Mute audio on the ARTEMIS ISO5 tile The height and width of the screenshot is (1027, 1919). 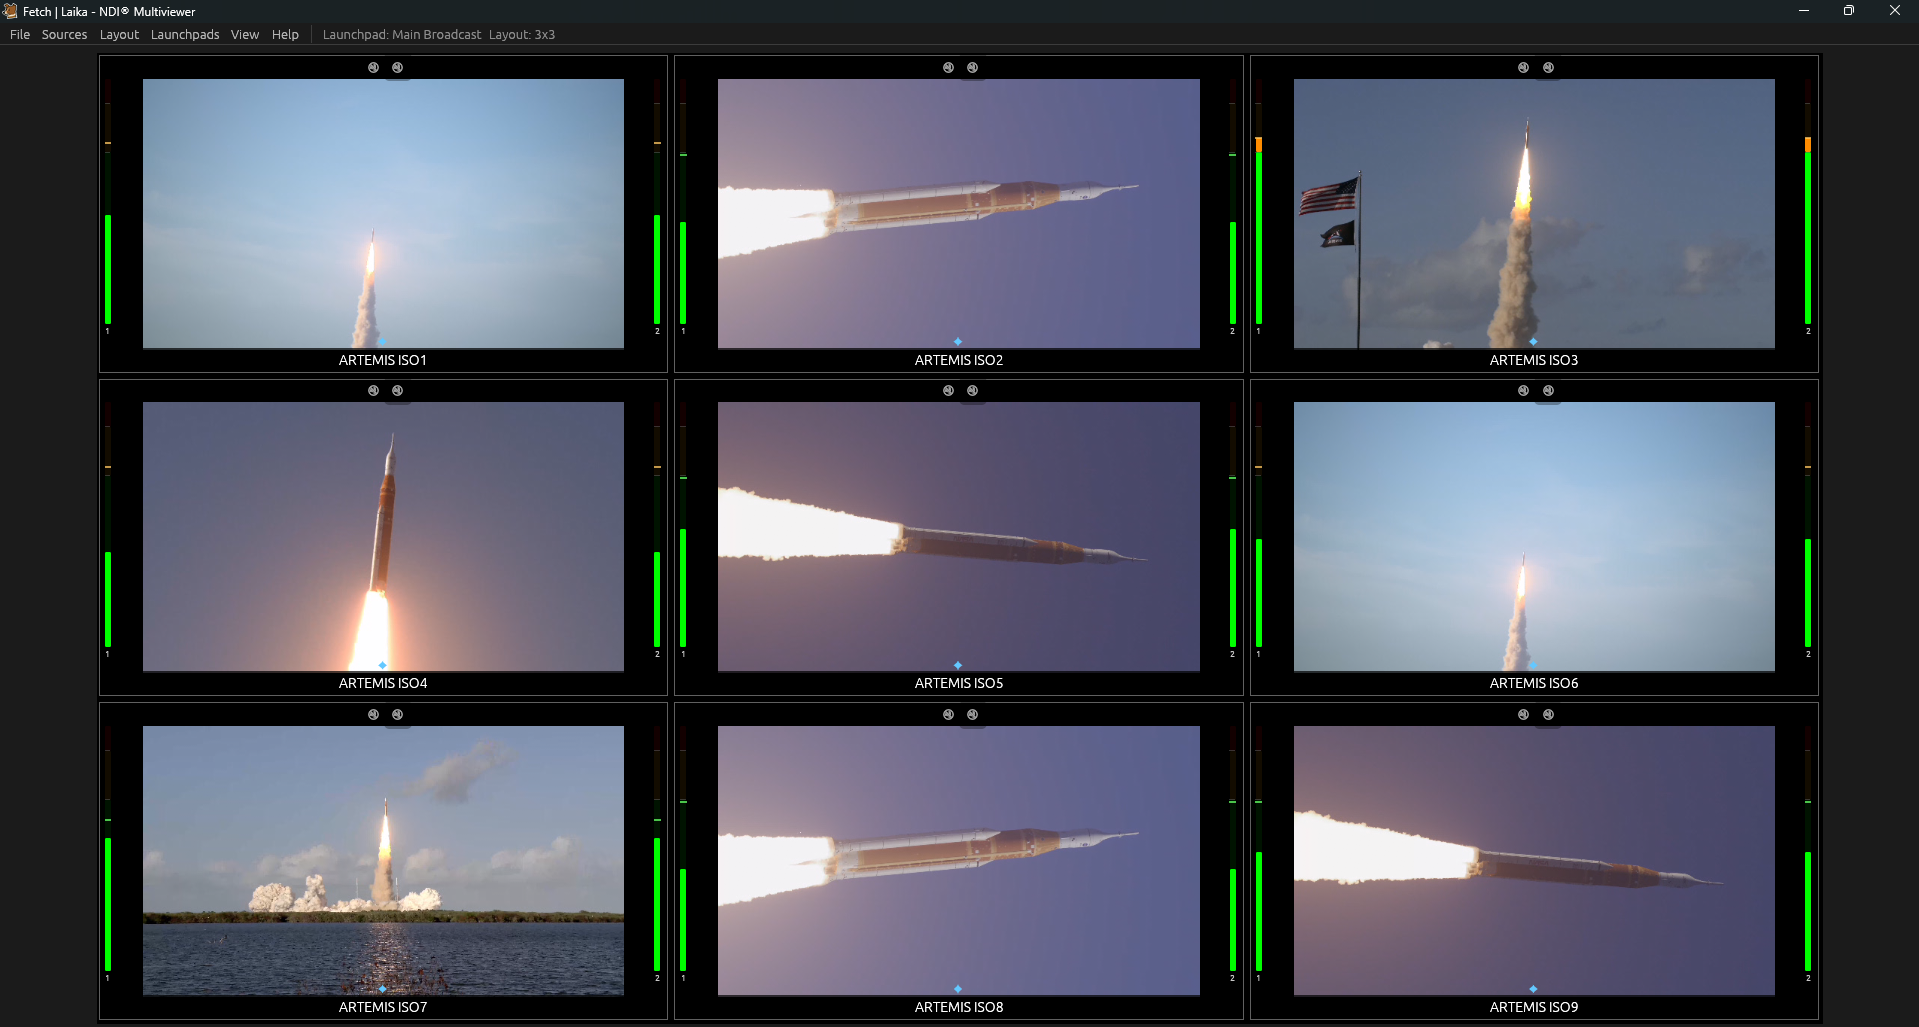click(947, 390)
